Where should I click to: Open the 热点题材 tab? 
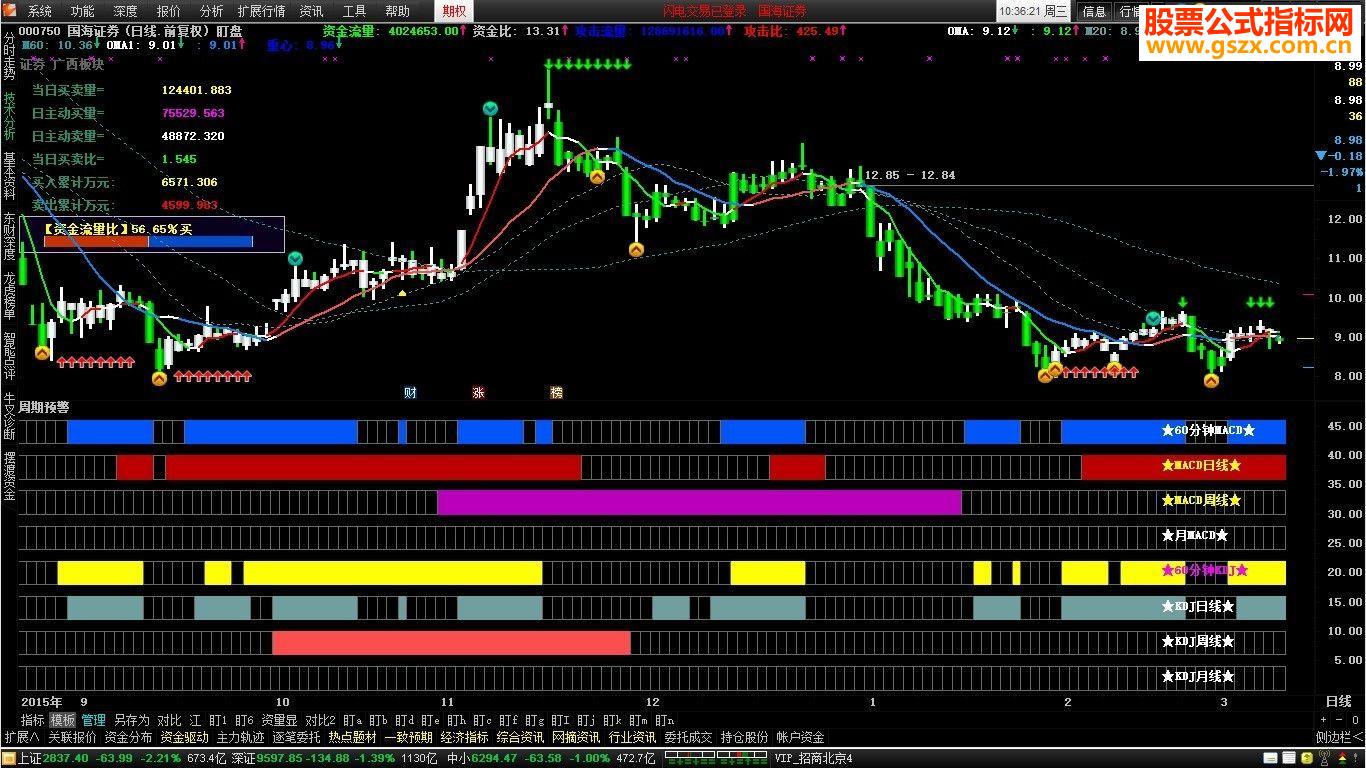click(x=352, y=738)
